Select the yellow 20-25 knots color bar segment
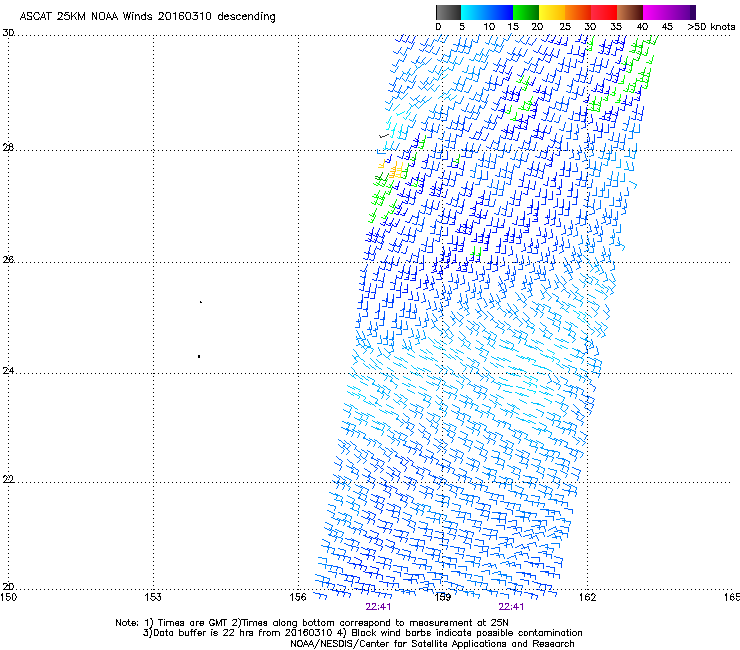 click(552, 12)
